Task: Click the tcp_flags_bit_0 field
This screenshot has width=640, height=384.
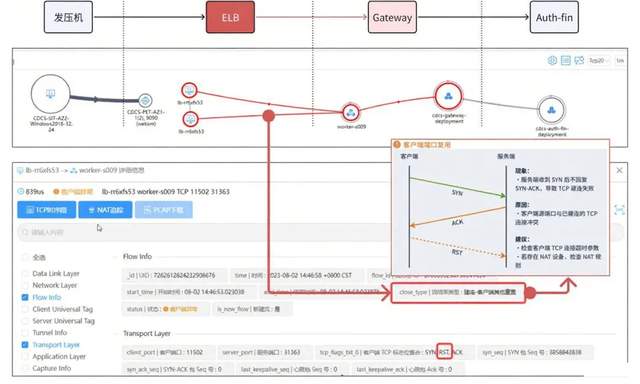Action: (x=395, y=352)
